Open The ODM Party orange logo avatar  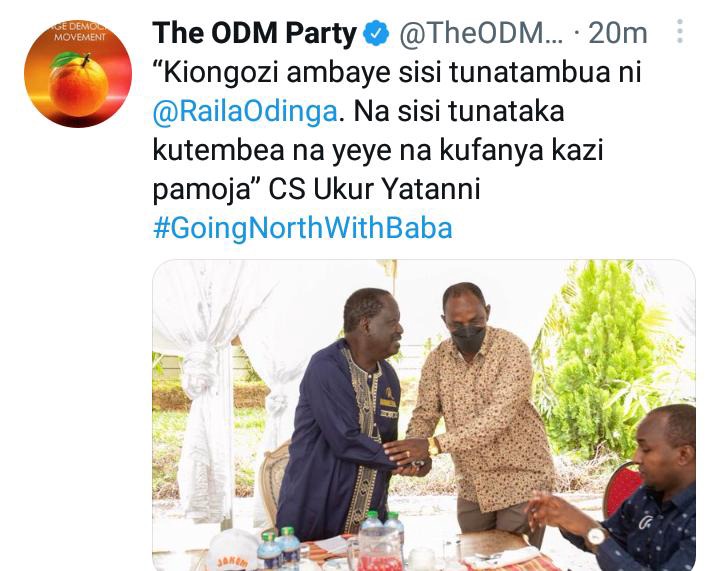coord(78,73)
